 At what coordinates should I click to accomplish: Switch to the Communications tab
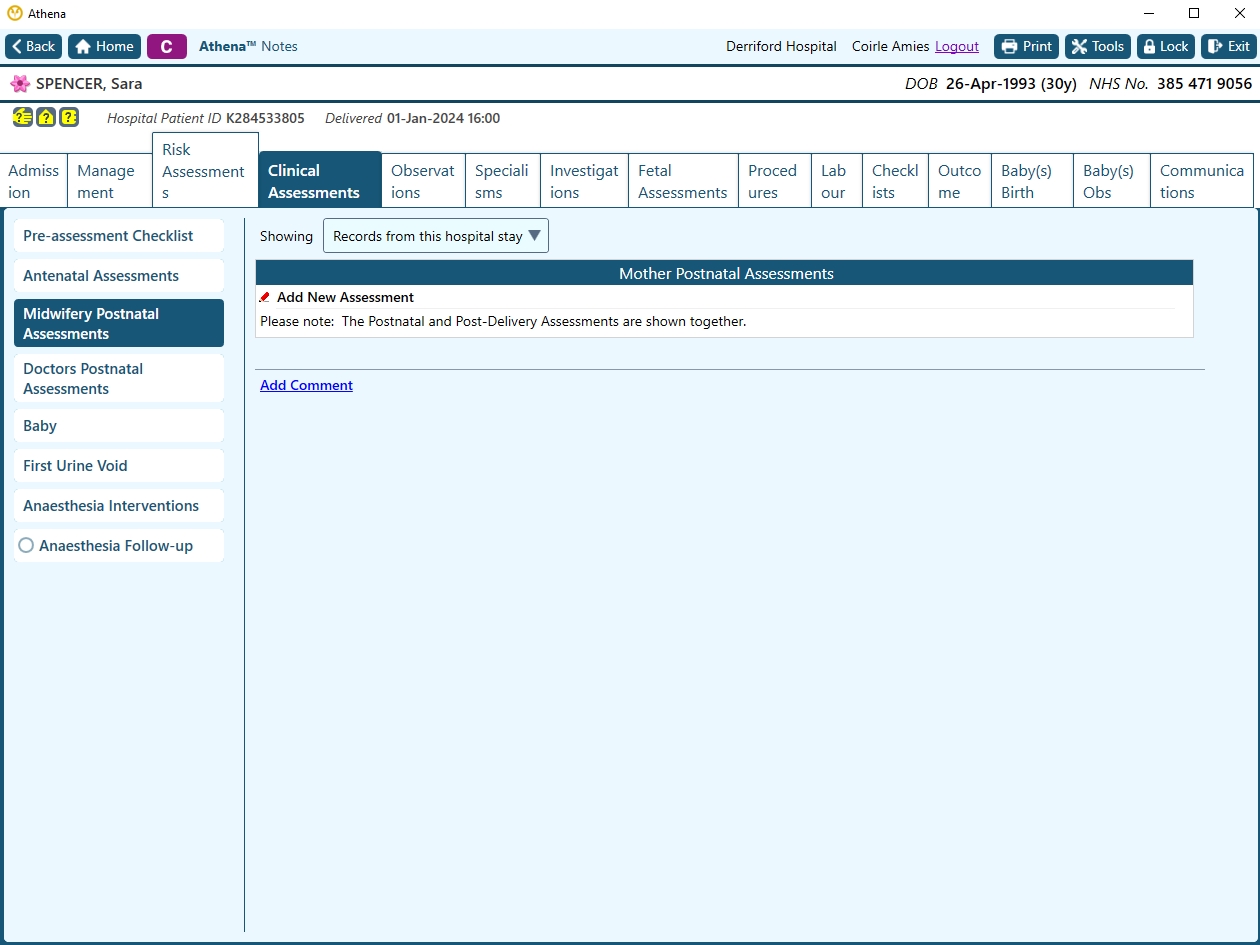pos(1202,181)
